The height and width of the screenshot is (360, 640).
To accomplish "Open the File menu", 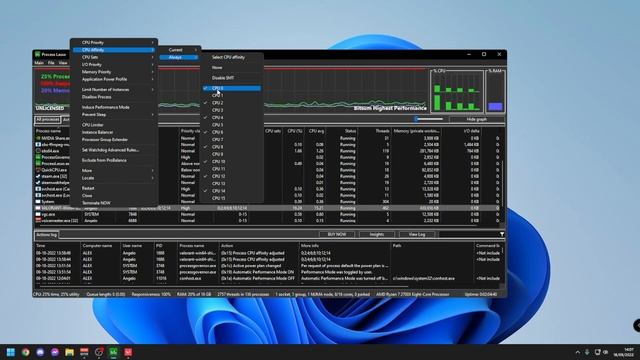I will 51,63.
